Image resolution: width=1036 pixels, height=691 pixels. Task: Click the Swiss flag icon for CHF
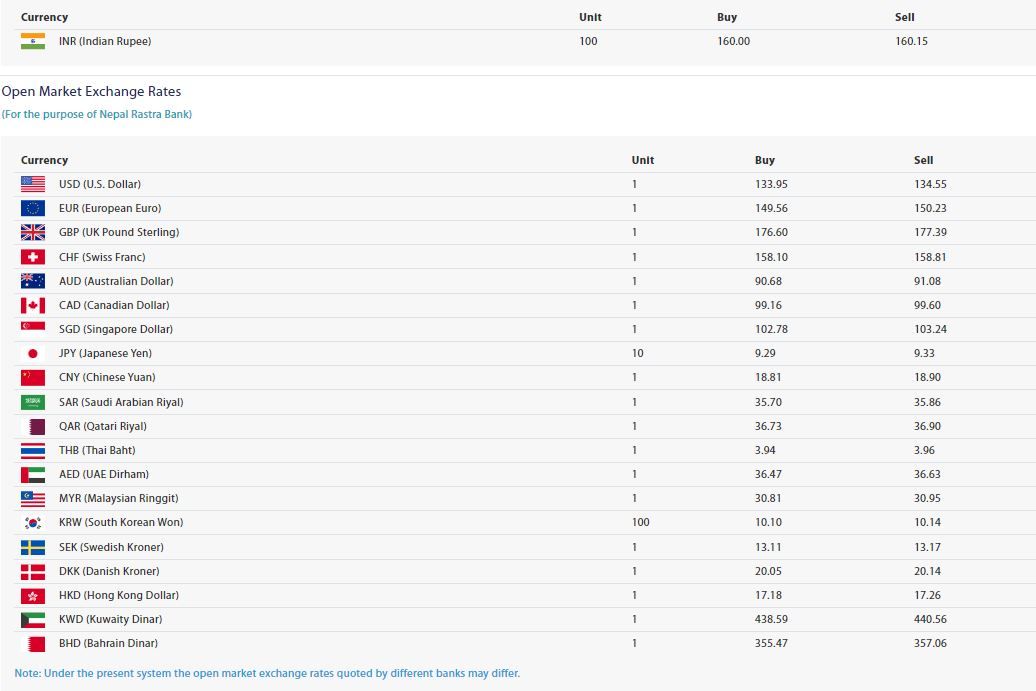(x=32, y=257)
